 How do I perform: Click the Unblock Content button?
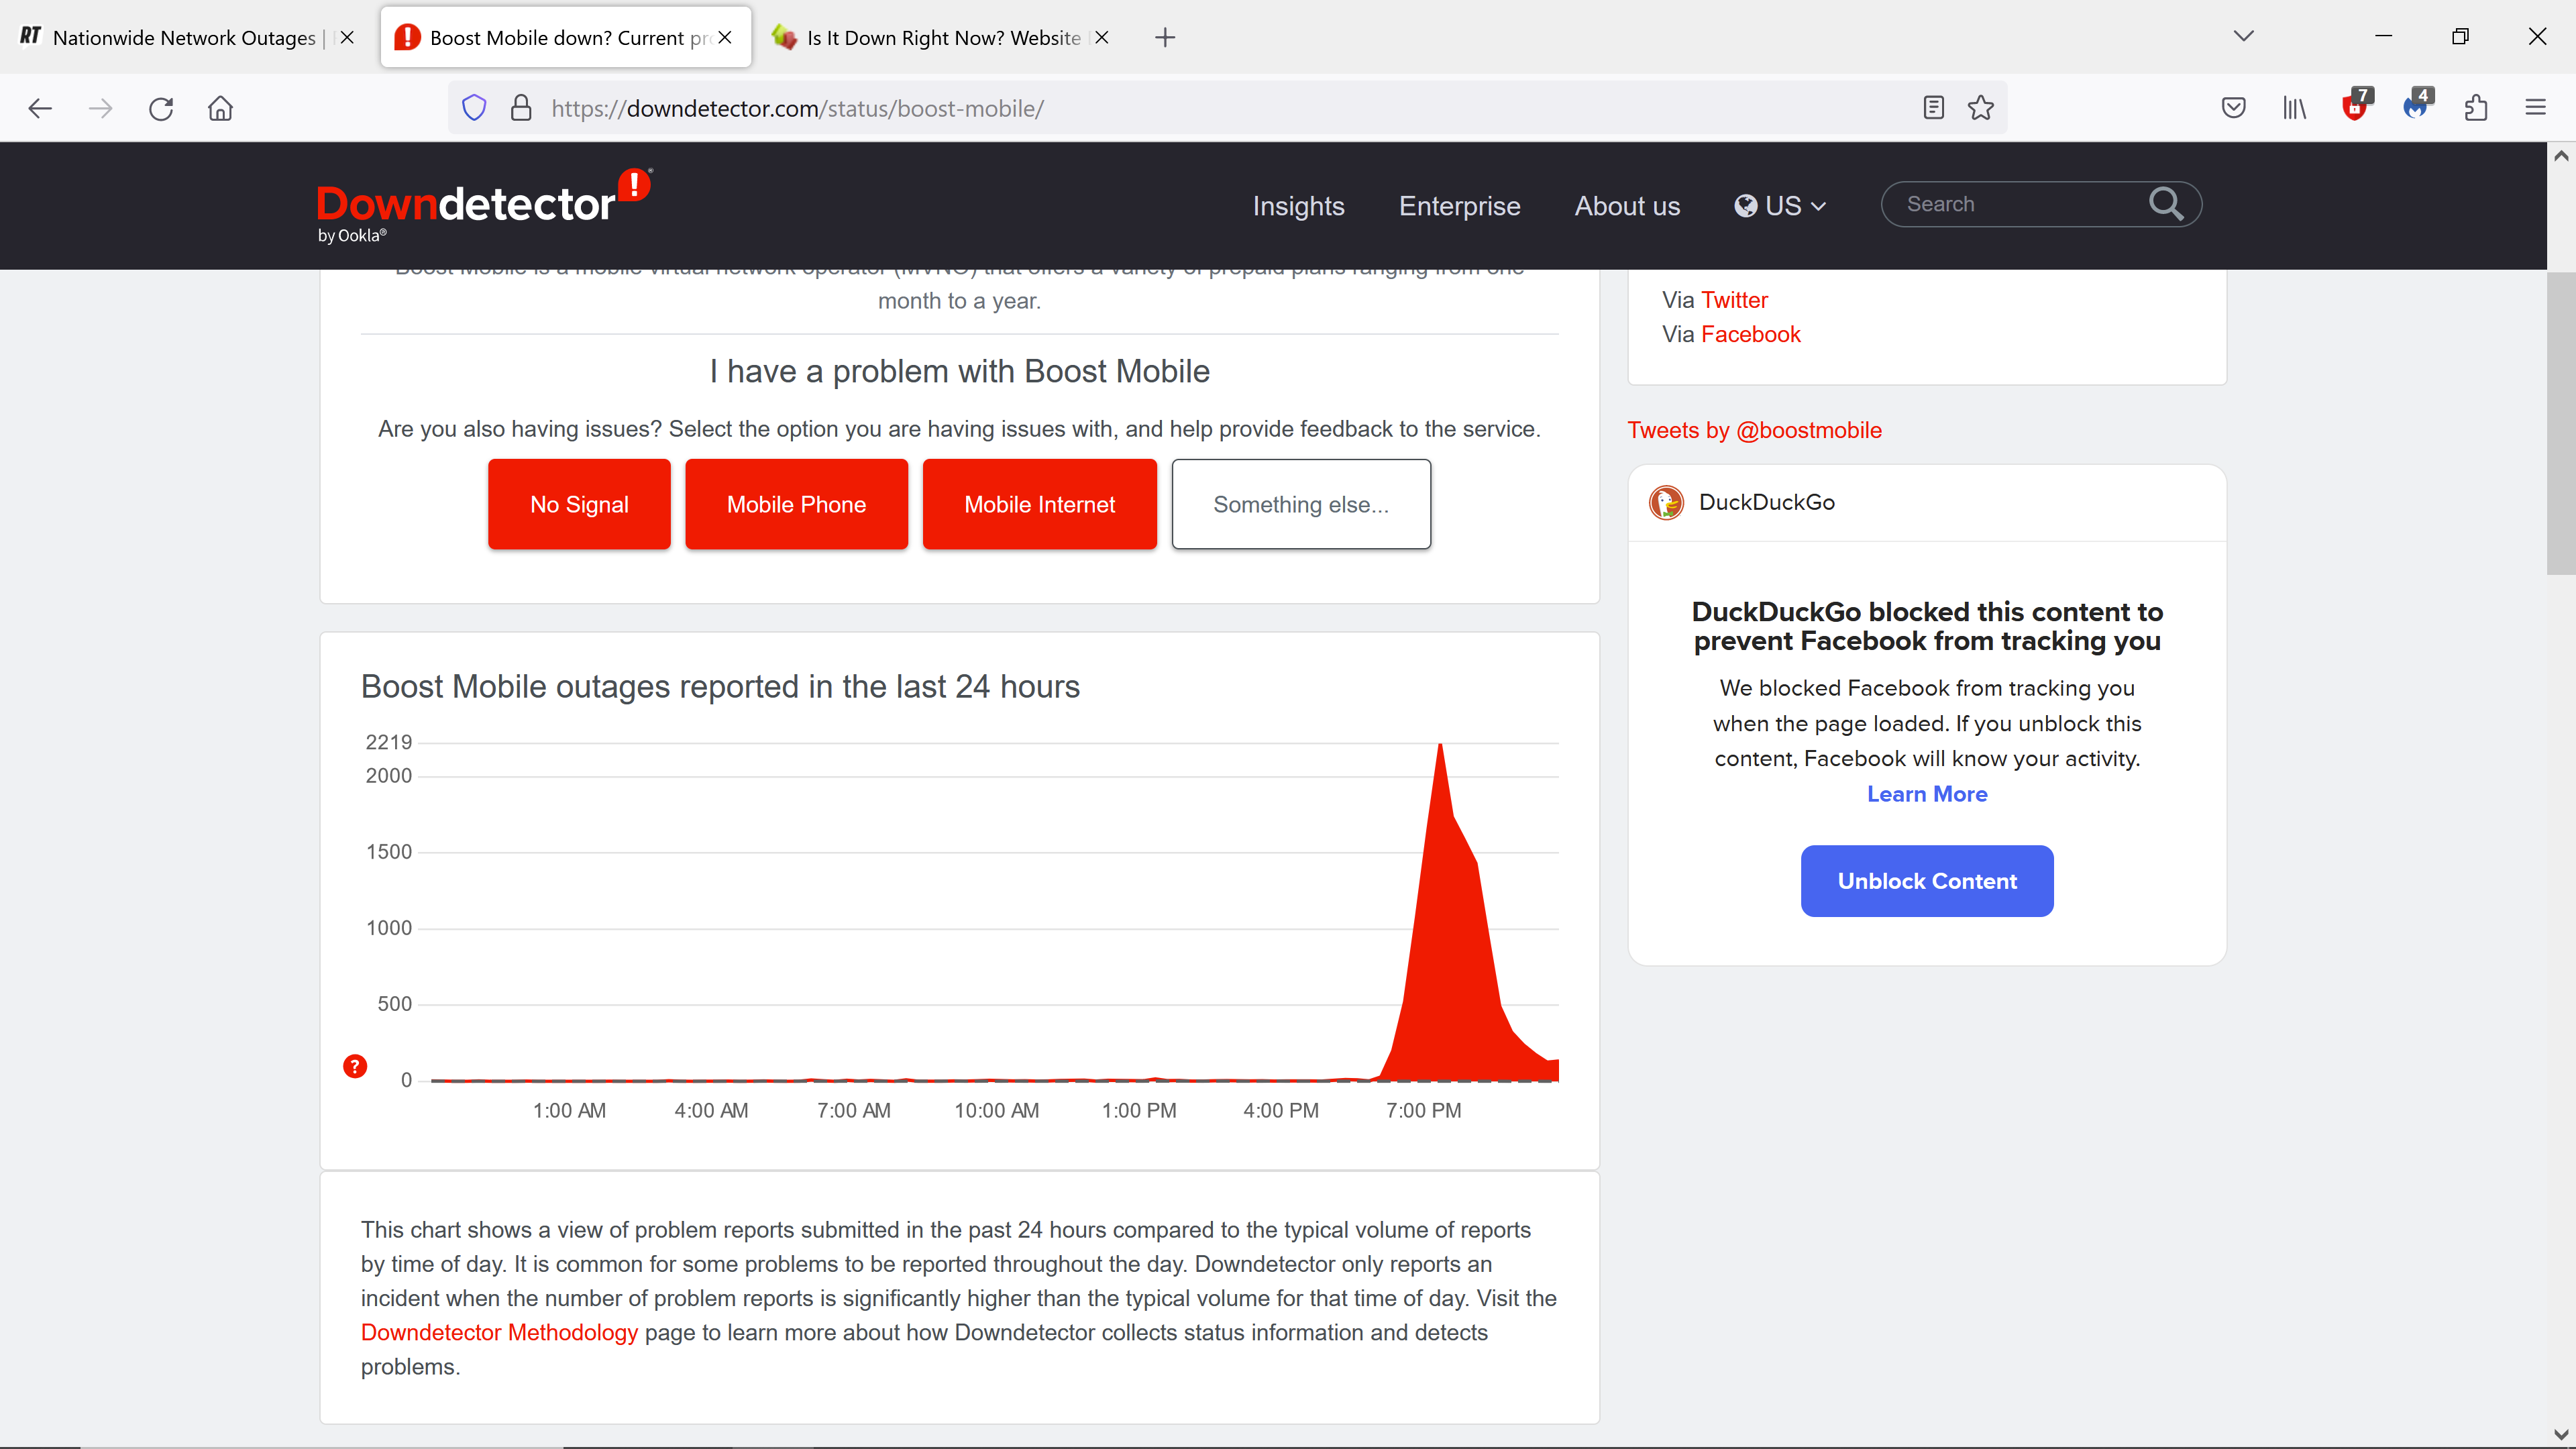(x=1926, y=881)
